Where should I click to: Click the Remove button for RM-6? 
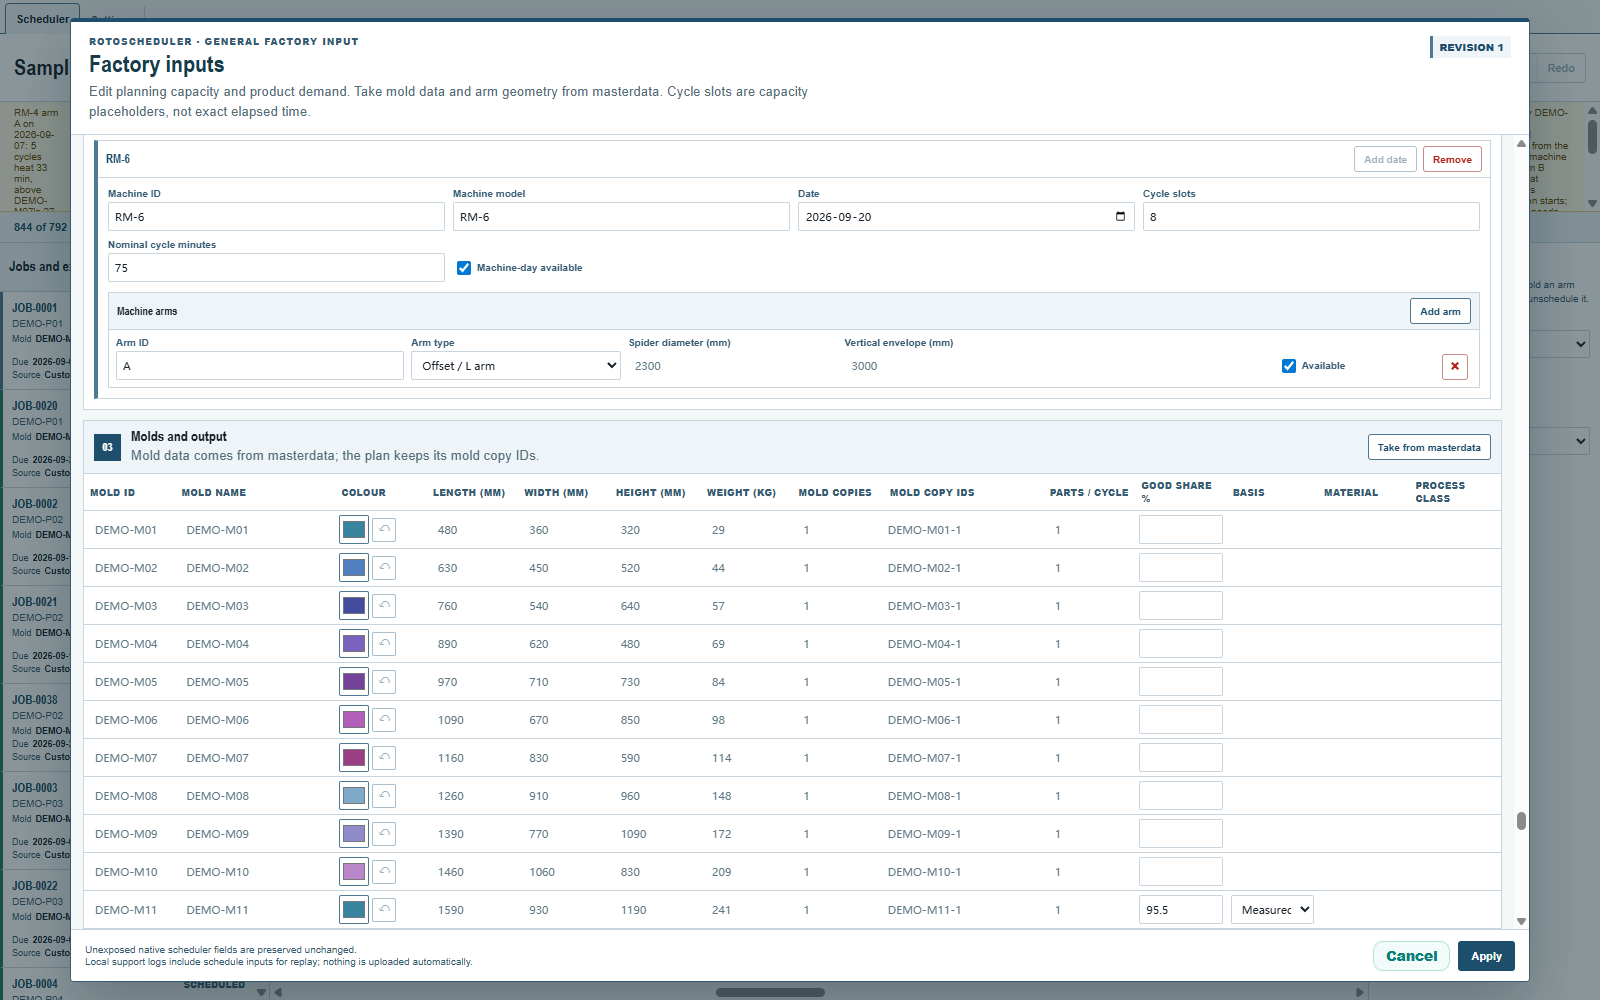(x=1452, y=160)
